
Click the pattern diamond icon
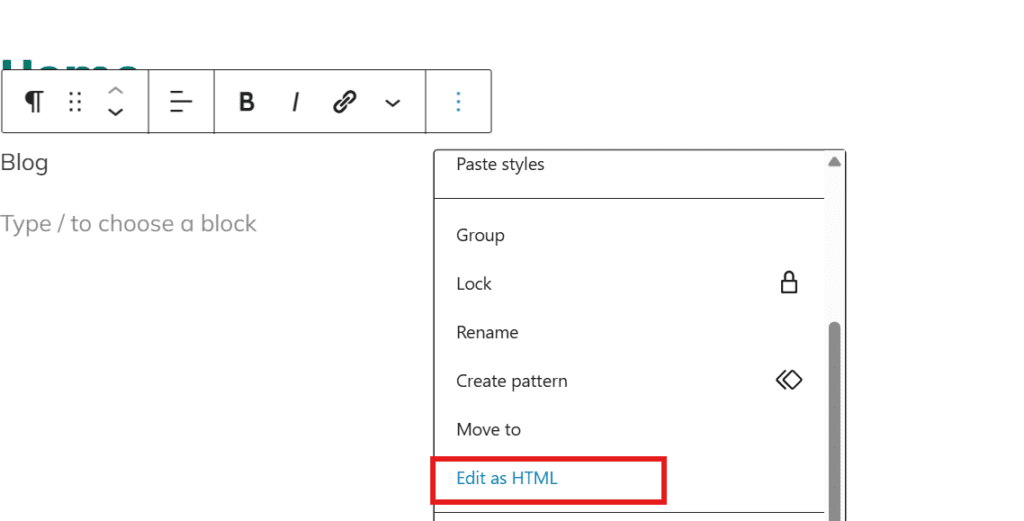(x=789, y=379)
